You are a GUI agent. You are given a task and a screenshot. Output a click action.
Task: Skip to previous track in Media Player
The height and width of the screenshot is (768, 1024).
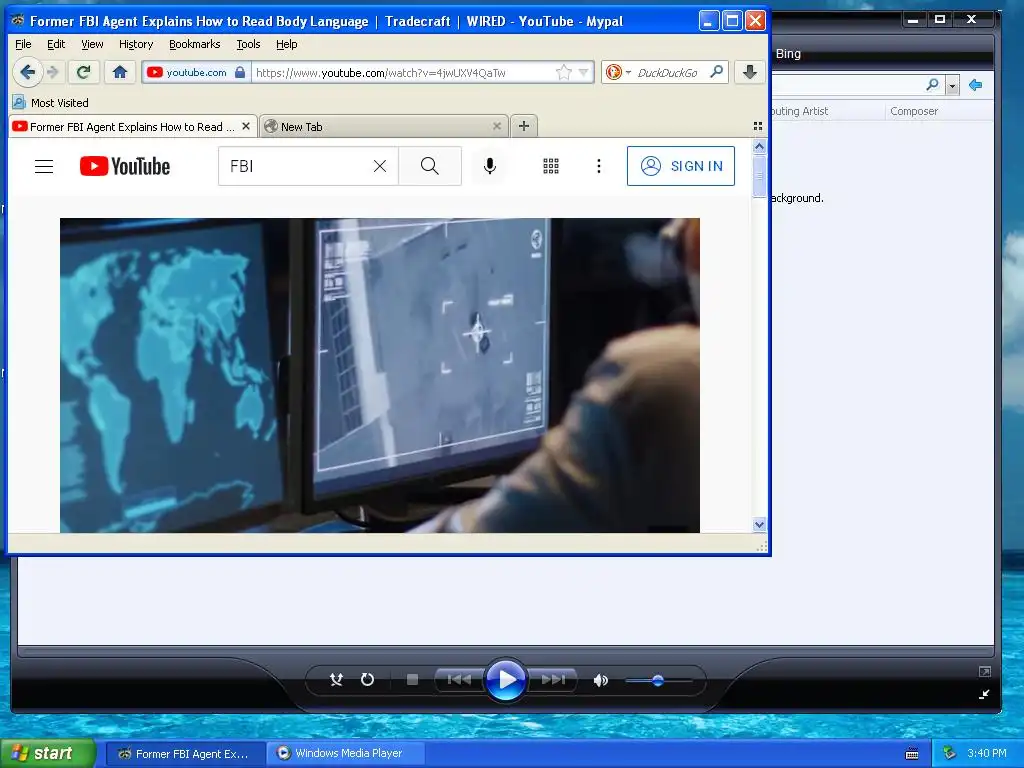(459, 680)
